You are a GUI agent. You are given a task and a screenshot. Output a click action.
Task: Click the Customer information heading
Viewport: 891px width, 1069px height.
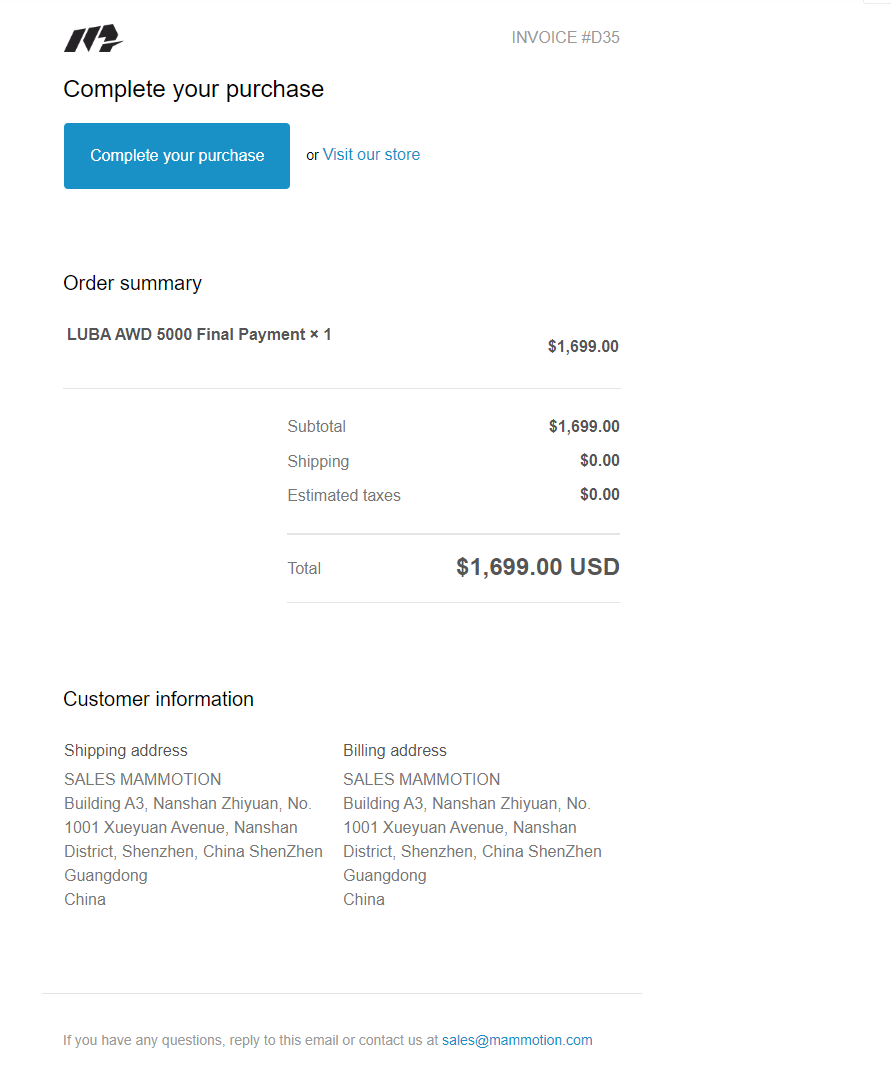click(x=158, y=699)
